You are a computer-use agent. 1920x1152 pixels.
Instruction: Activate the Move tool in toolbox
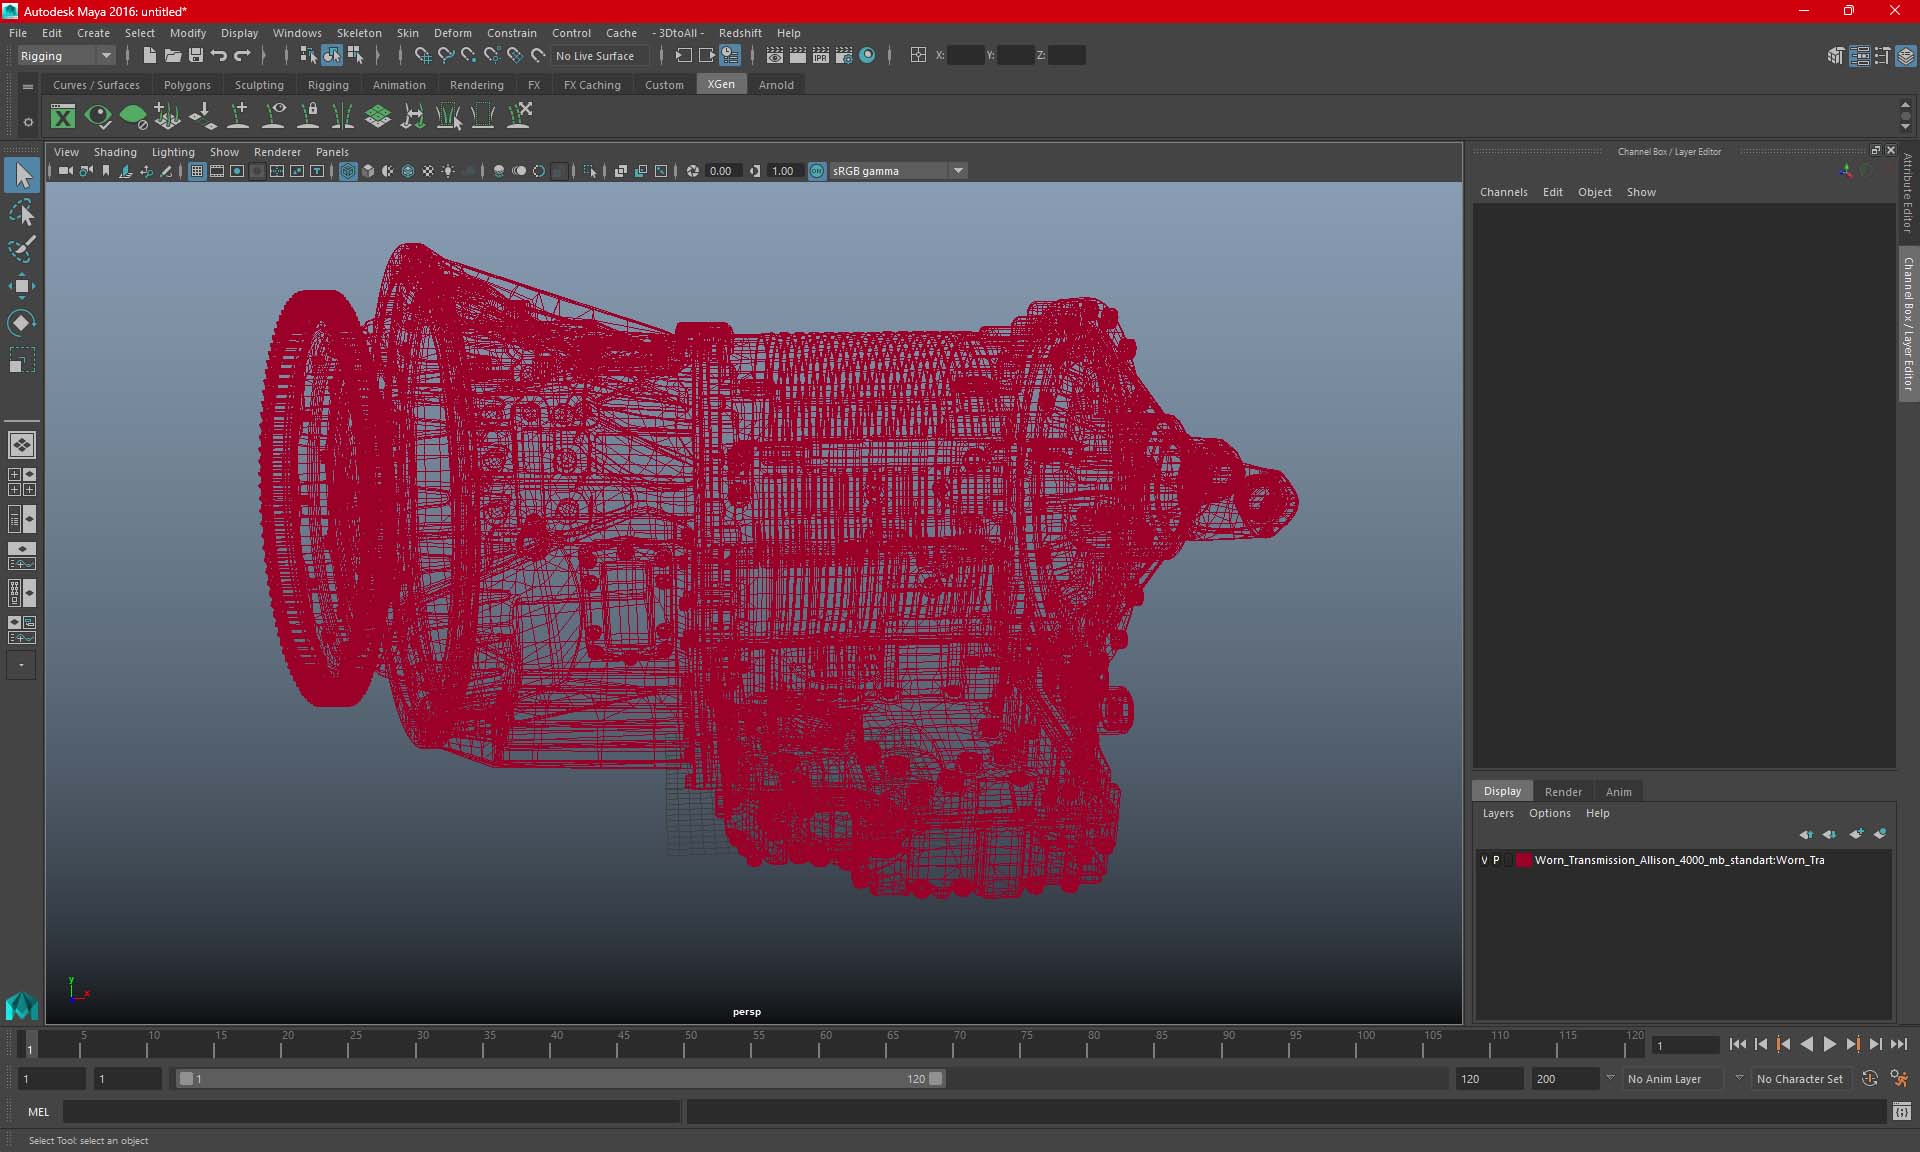coord(21,286)
